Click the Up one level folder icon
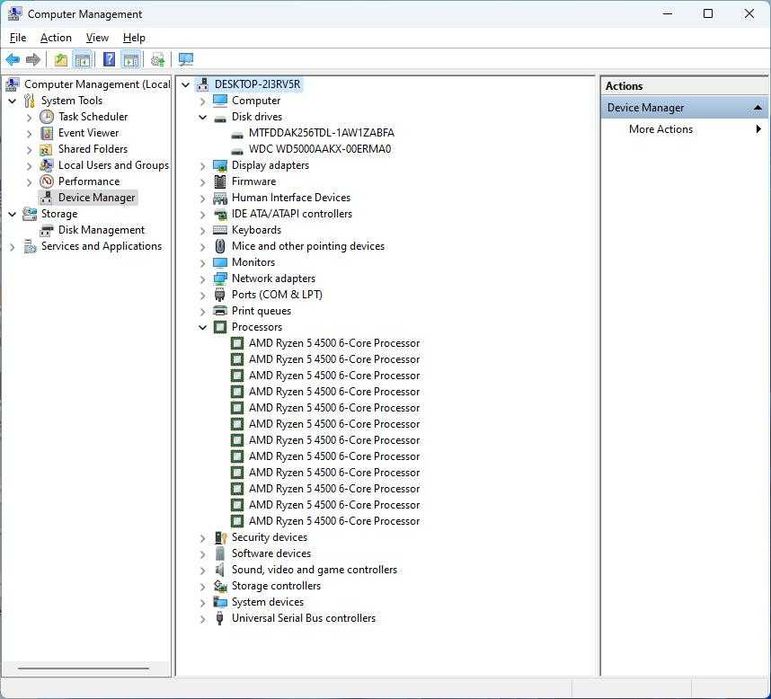The image size is (771, 699). point(61,60)
